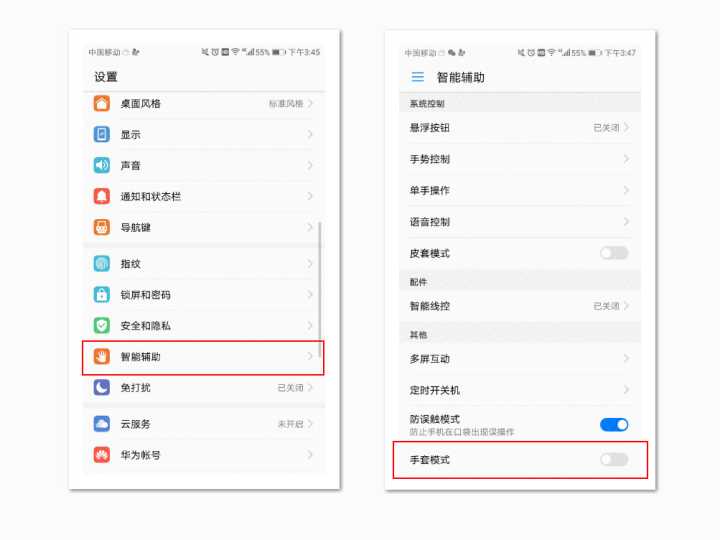
Task: Tap 已关闭 value on 悬浮按钮 row
Action: [x=606, y=128]
